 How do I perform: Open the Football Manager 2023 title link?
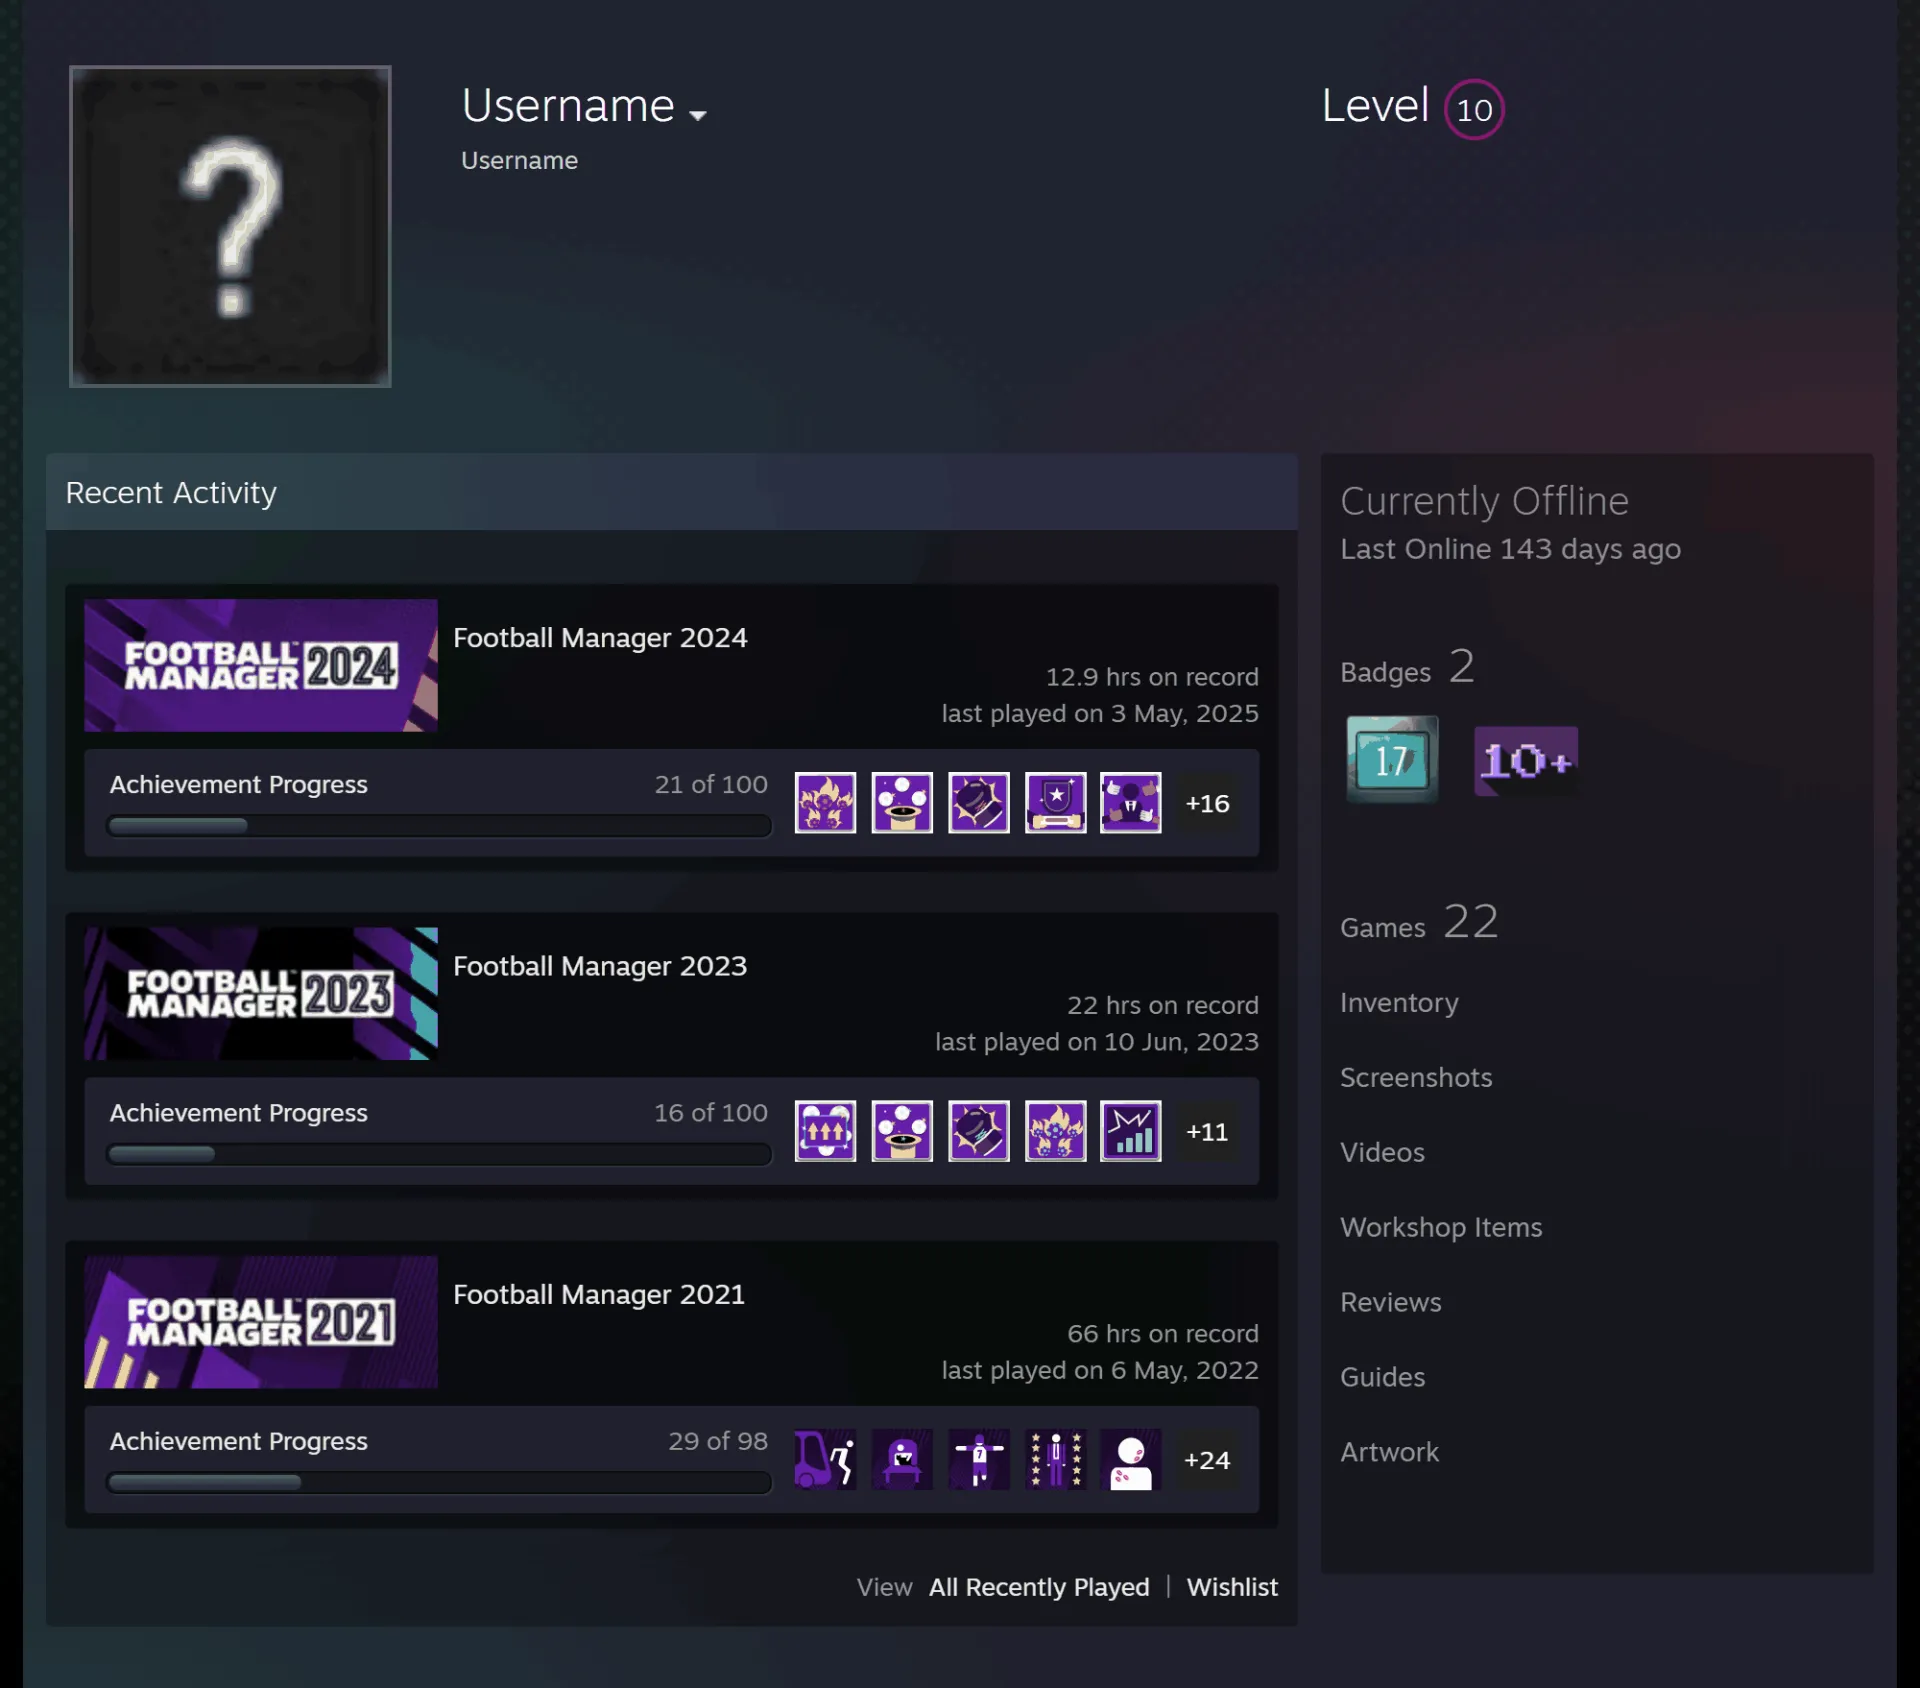[600, 966]
